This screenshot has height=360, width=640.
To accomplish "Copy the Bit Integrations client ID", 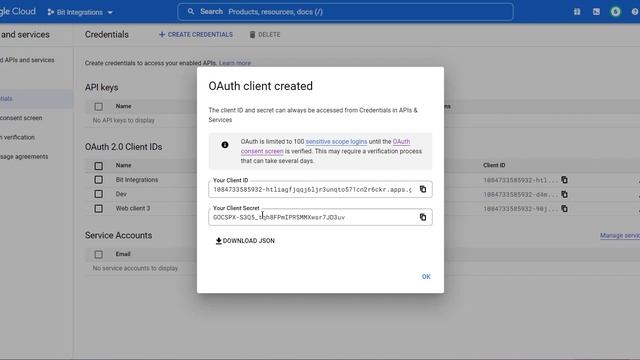I will pos(564,180).
